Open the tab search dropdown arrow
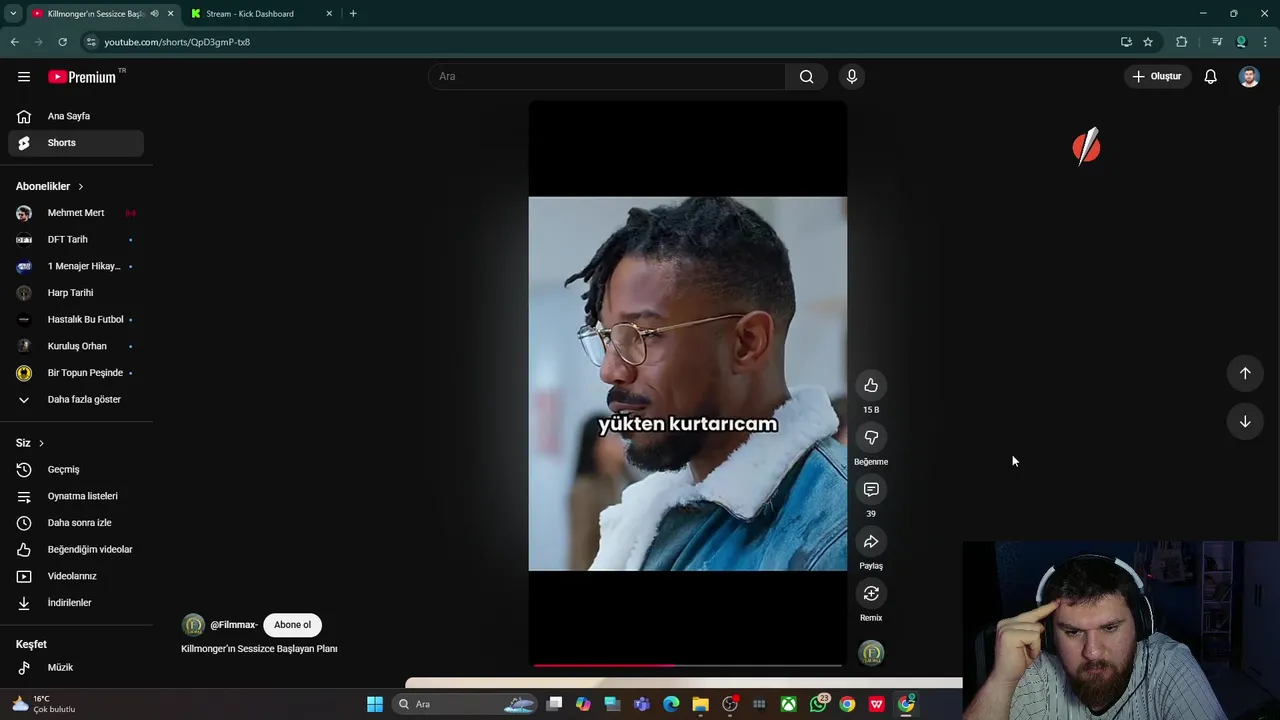This screenshot has width=1280, height=720. 13,14
